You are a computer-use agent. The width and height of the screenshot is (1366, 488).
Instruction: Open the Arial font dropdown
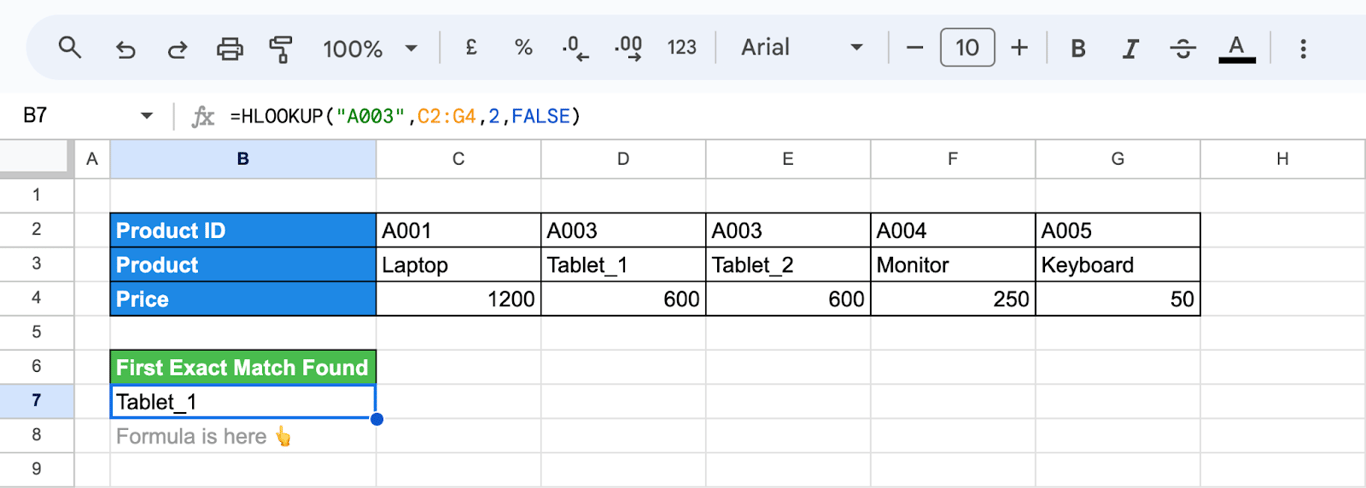tap(801, 47)
